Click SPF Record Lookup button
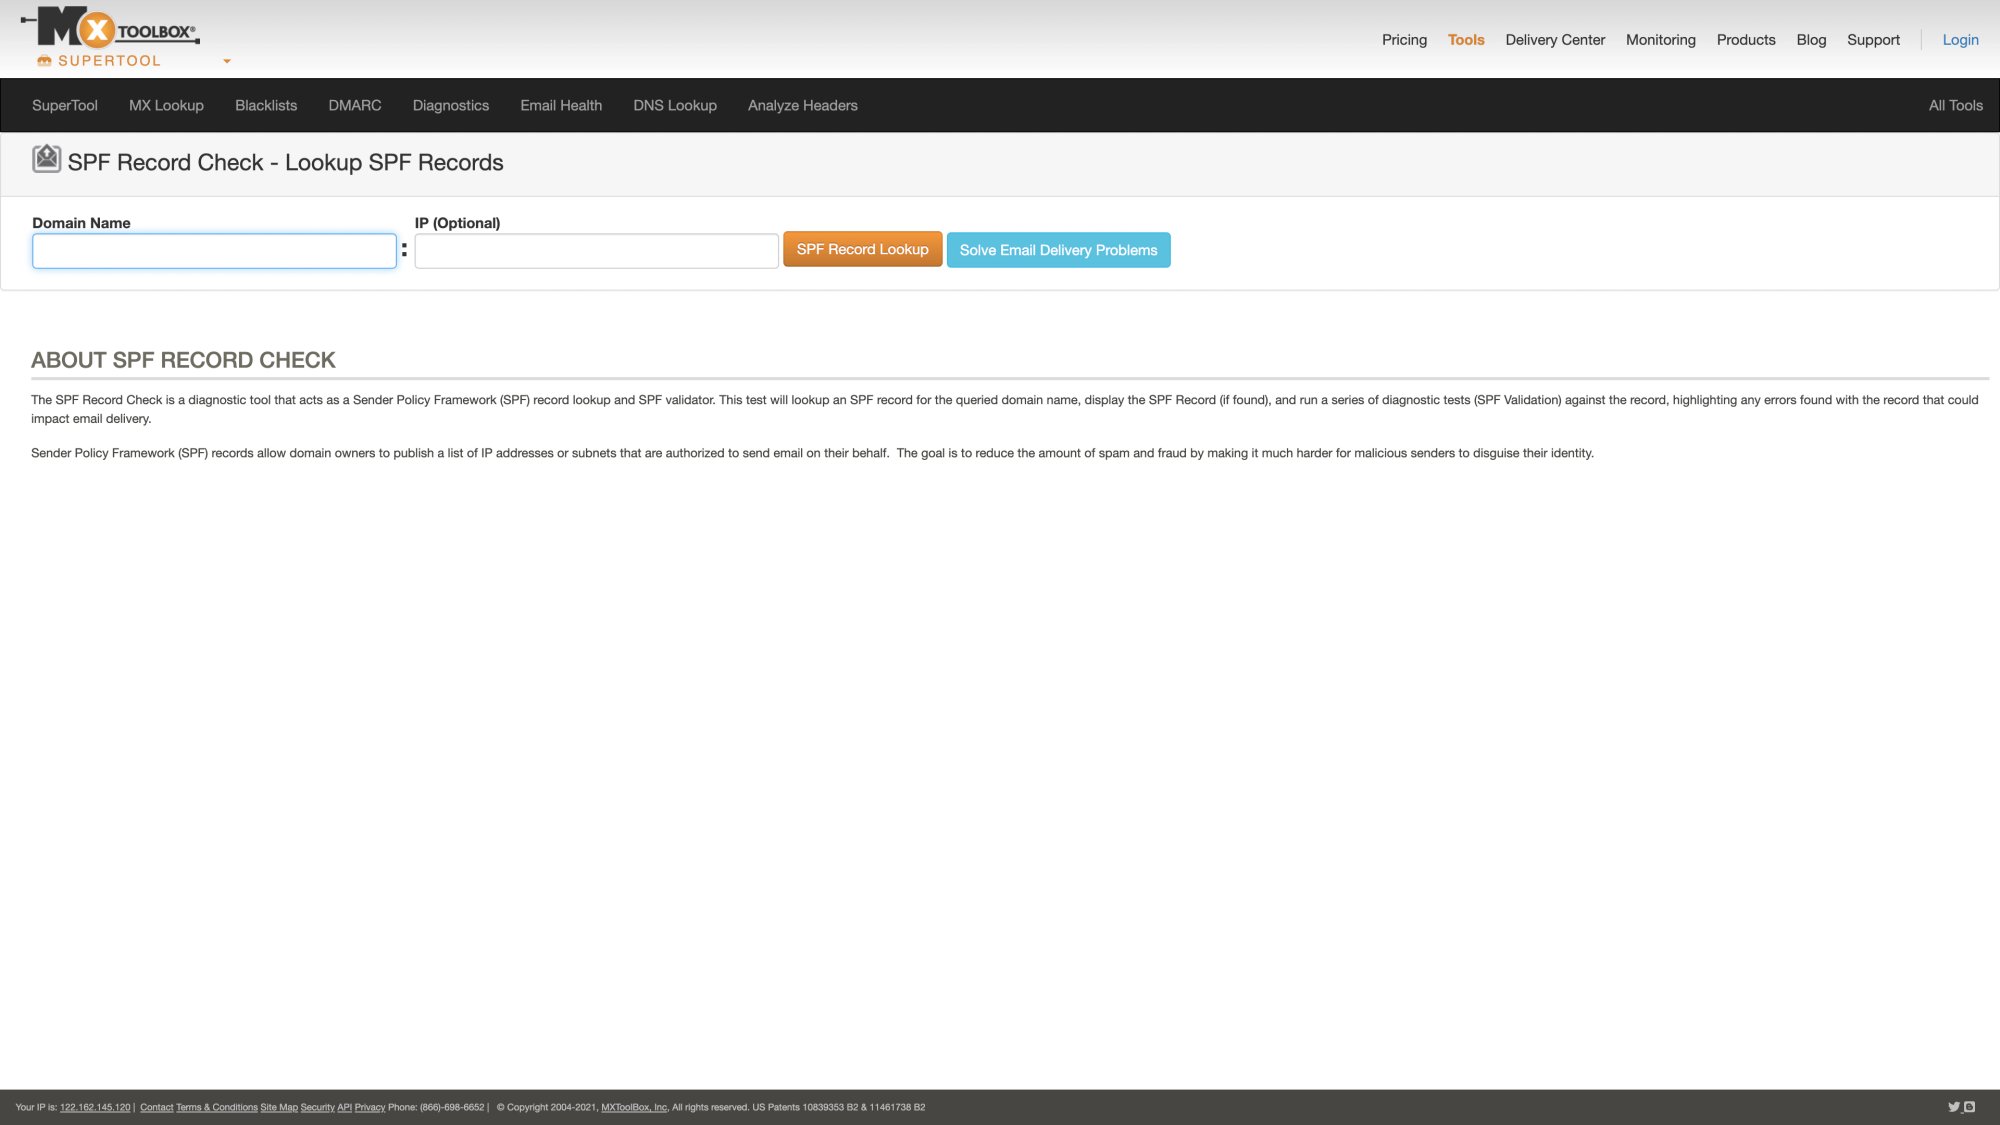2000x1125 pixels. pos(862,249)
